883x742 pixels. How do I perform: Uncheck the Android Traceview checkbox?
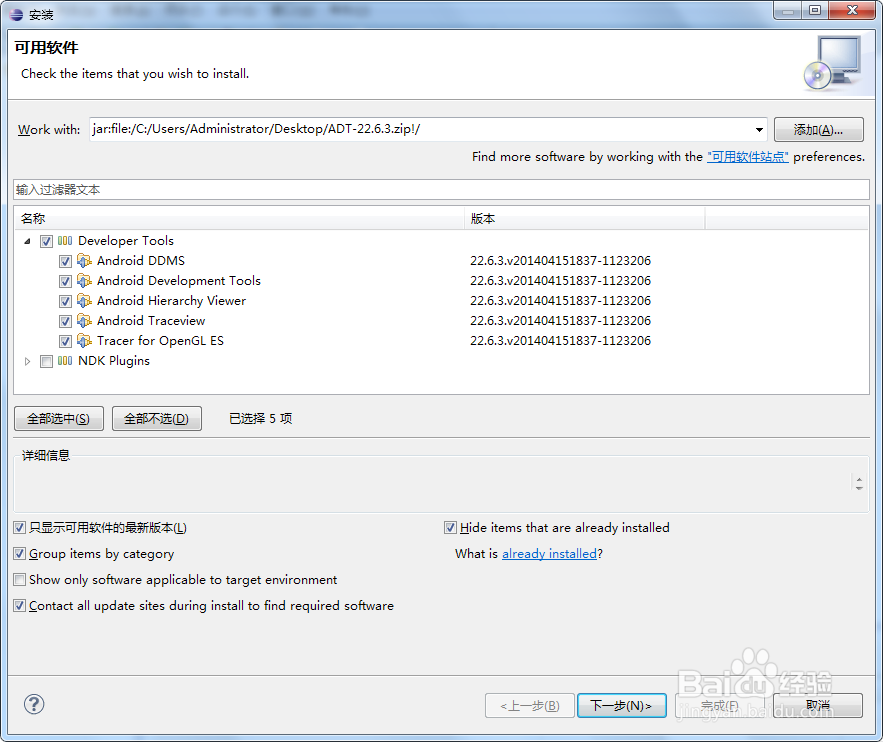(x=65, y=321)
